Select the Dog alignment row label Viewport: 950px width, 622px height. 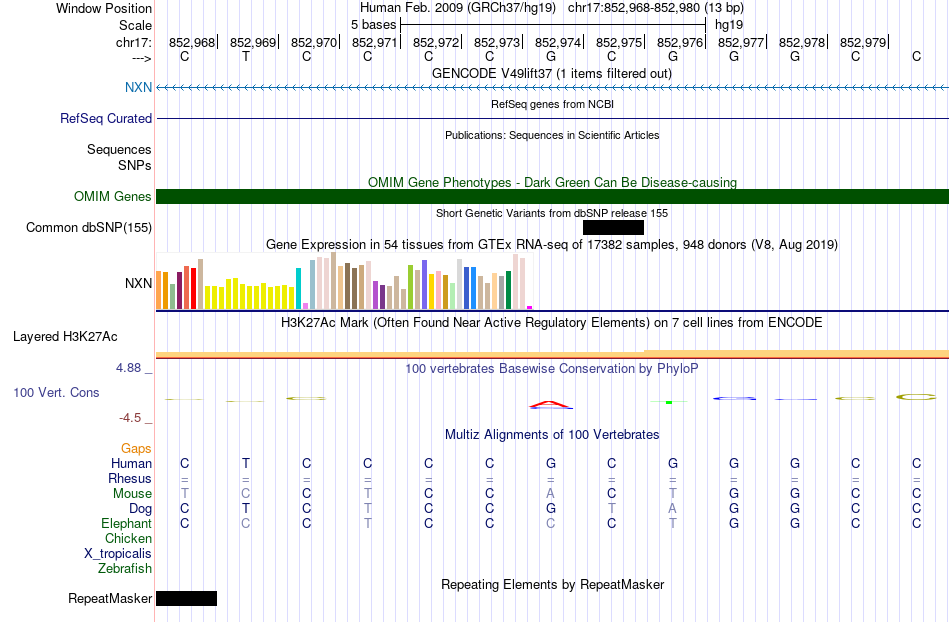[140, 509]
